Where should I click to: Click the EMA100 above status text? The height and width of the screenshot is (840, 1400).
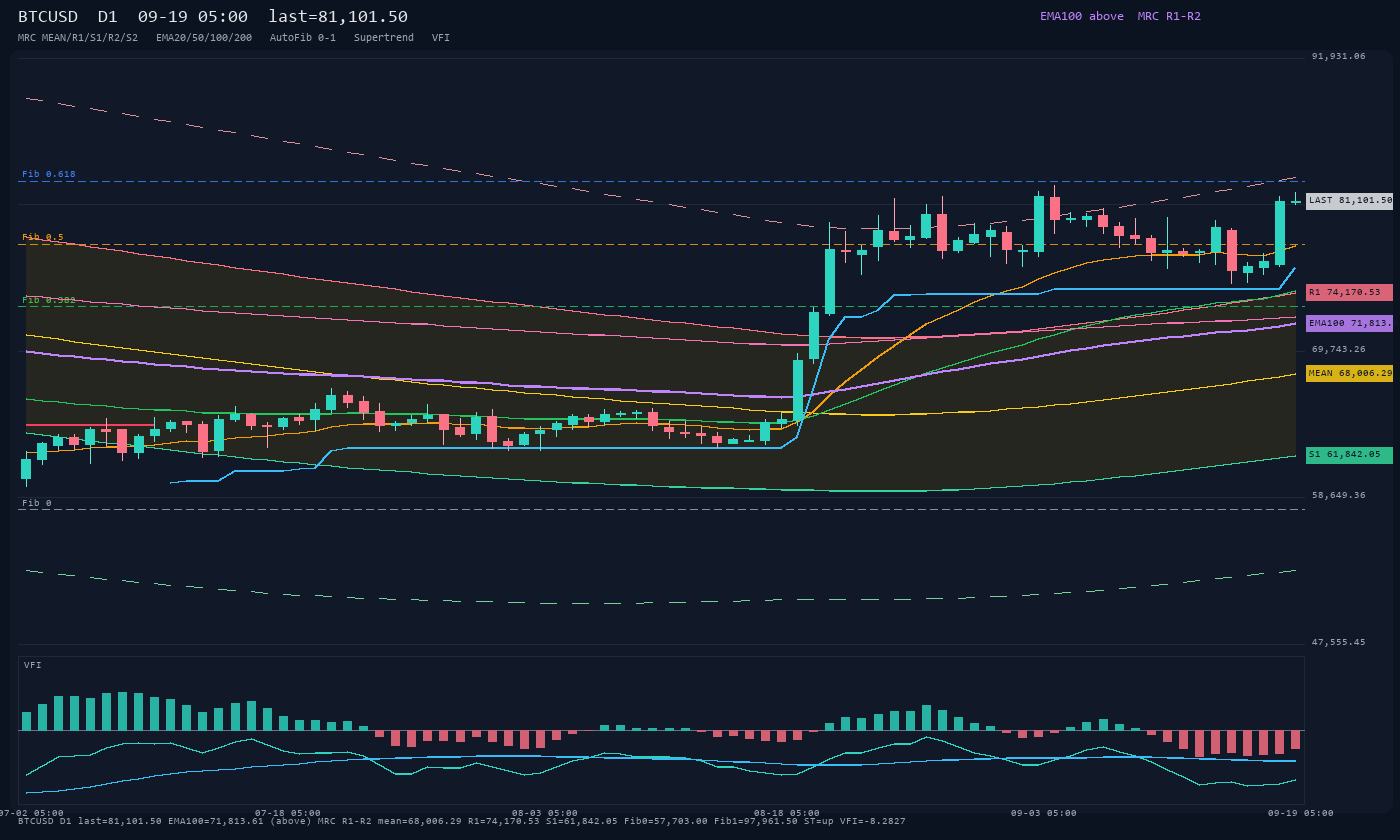(x=1082, y=16)
